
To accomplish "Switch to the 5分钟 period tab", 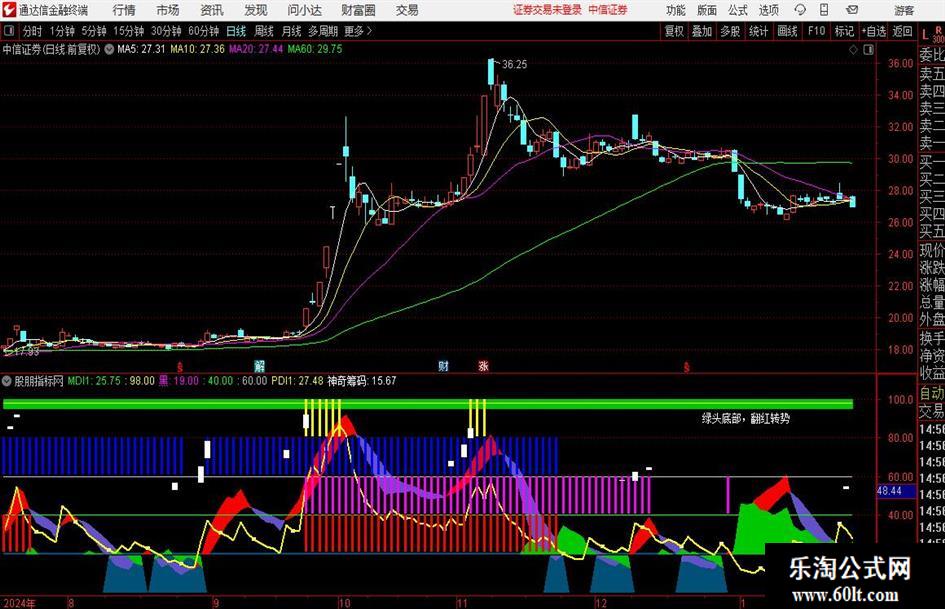I will tap(94, 31).
